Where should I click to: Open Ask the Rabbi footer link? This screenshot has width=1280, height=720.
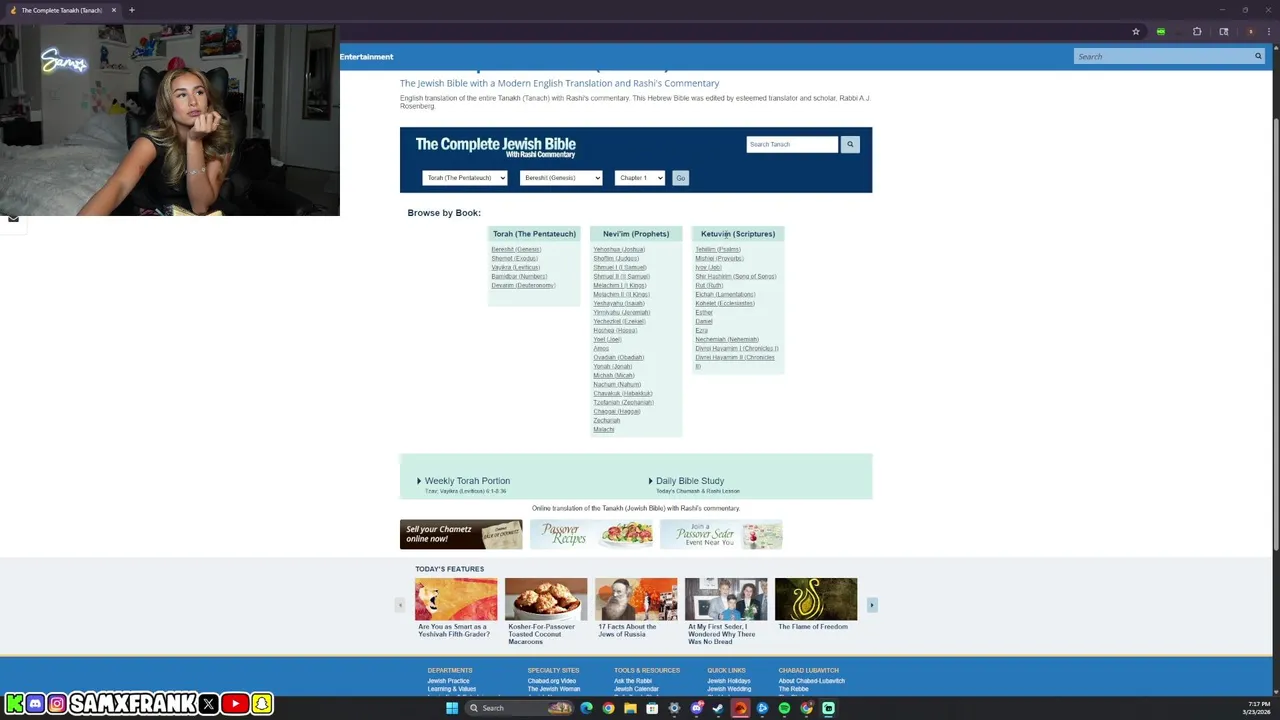[x=633, y=681]
